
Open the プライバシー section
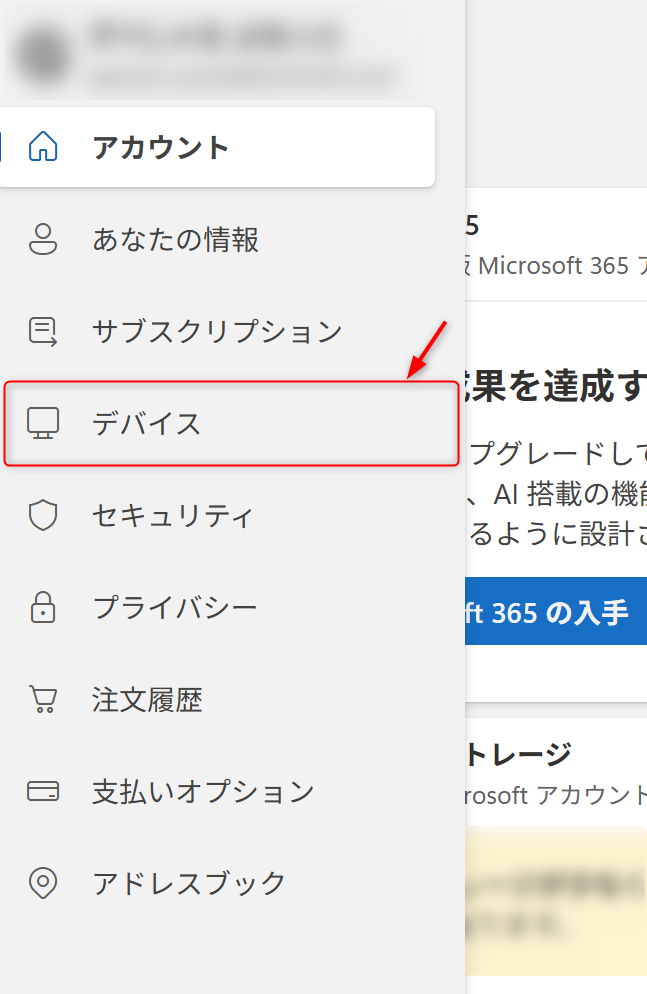tap(175, 608)
